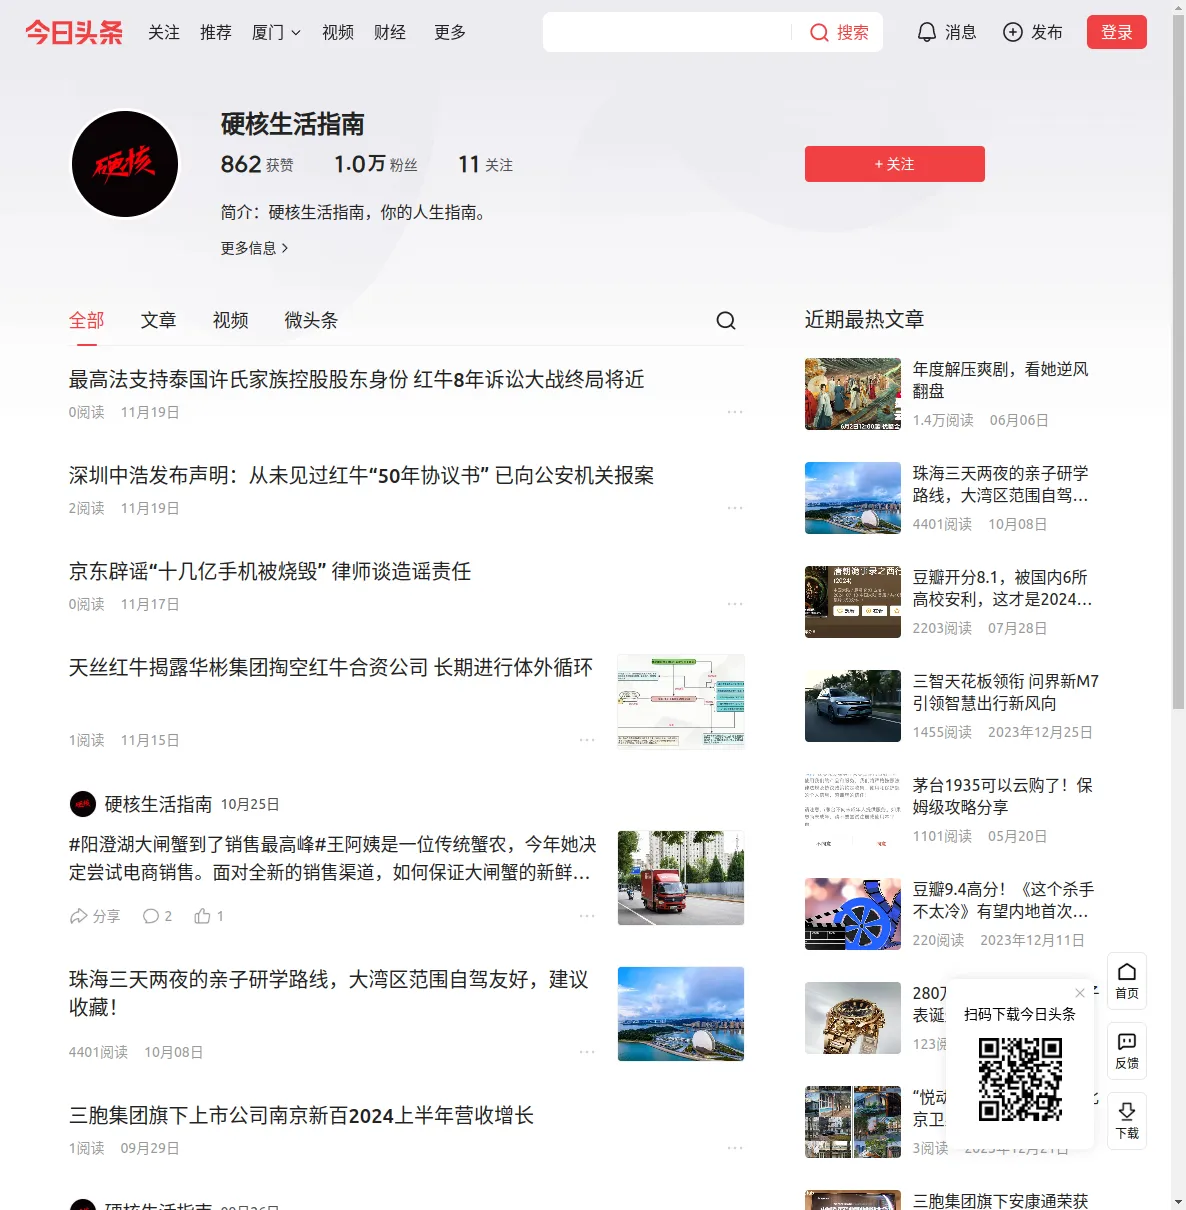The width and height of the screenshot is (1186, 1210).
Task: Expand the 厦门 city dropdown
Action: coord(276,32)
